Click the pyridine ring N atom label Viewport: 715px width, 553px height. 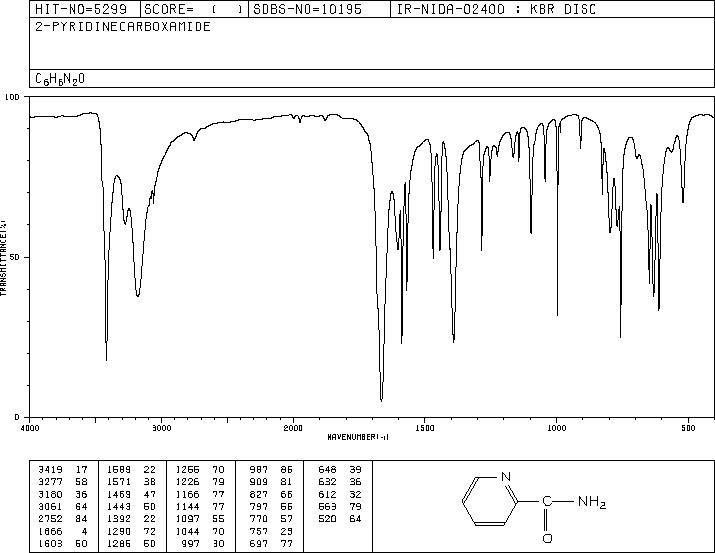tap(506, 477)
